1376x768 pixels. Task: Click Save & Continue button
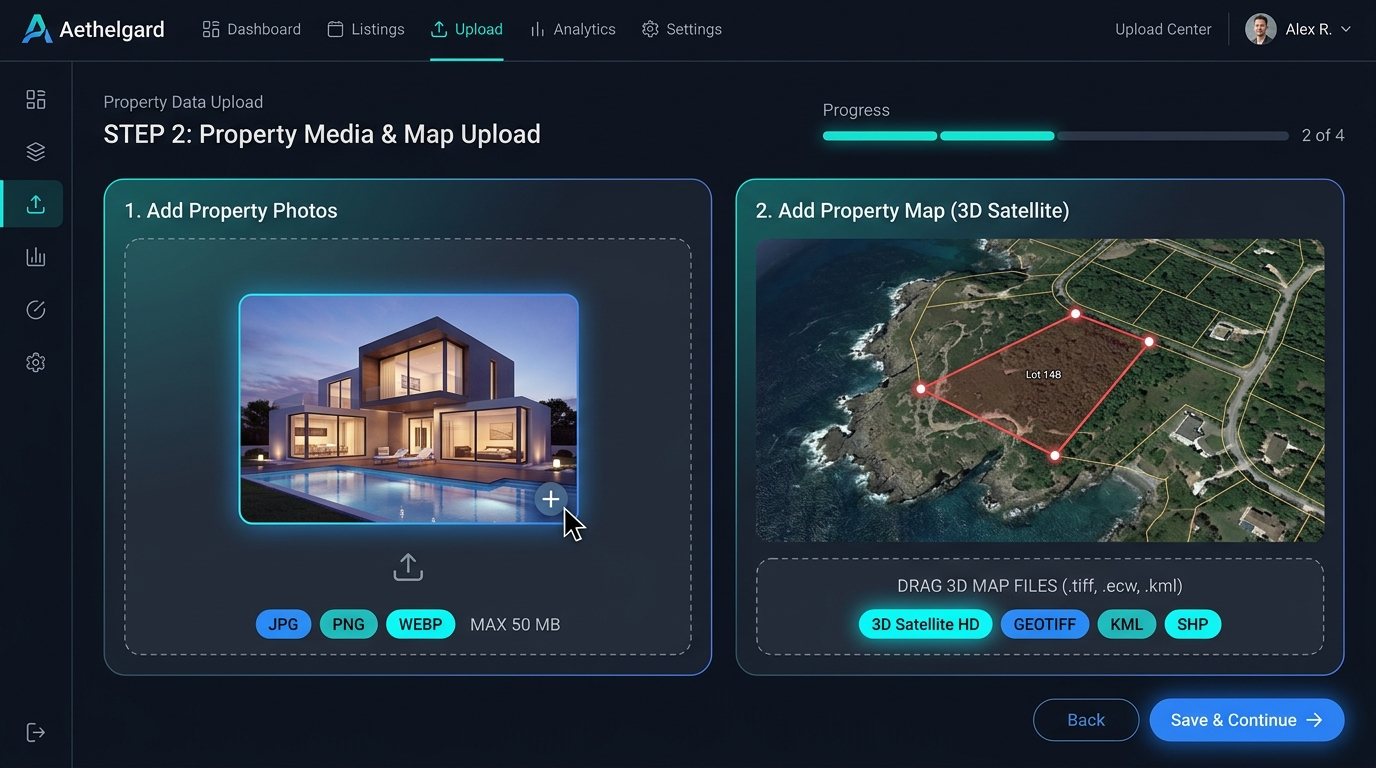(x=1247, y=720)
